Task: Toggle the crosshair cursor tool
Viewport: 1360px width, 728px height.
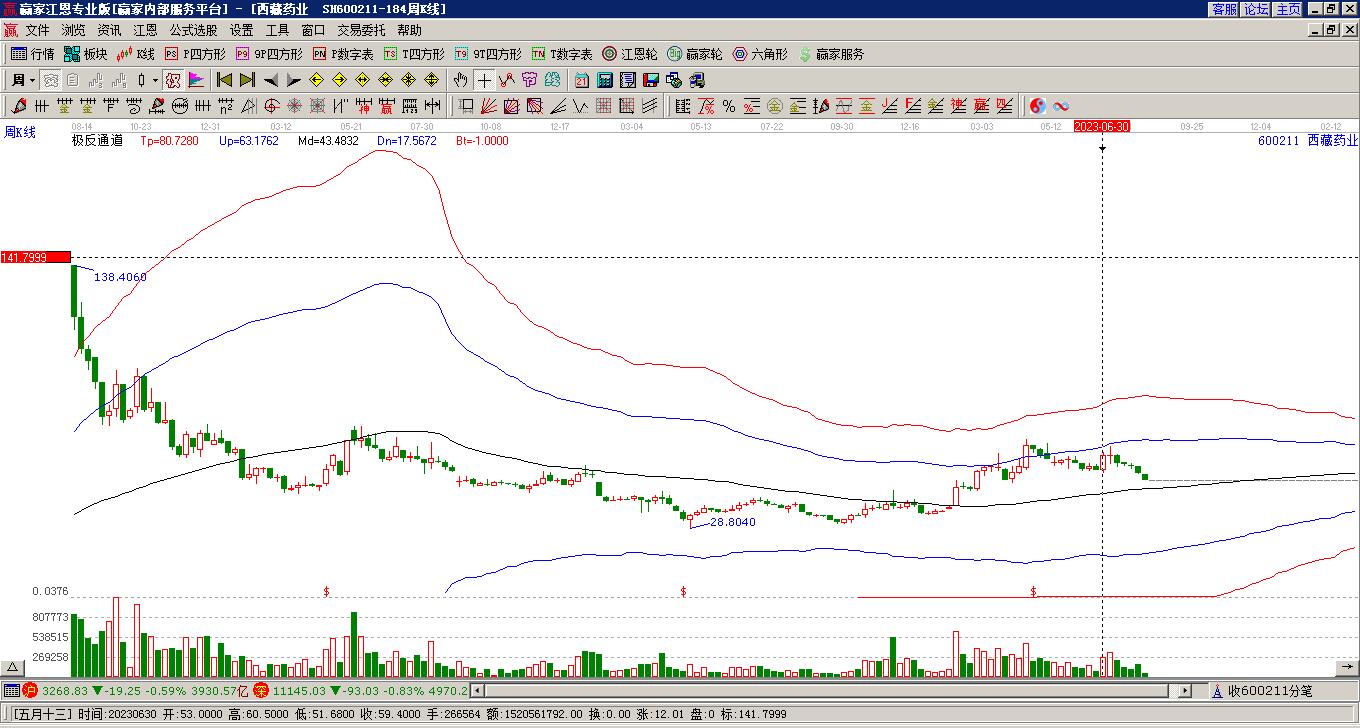Action: click(x=484, y=80)
